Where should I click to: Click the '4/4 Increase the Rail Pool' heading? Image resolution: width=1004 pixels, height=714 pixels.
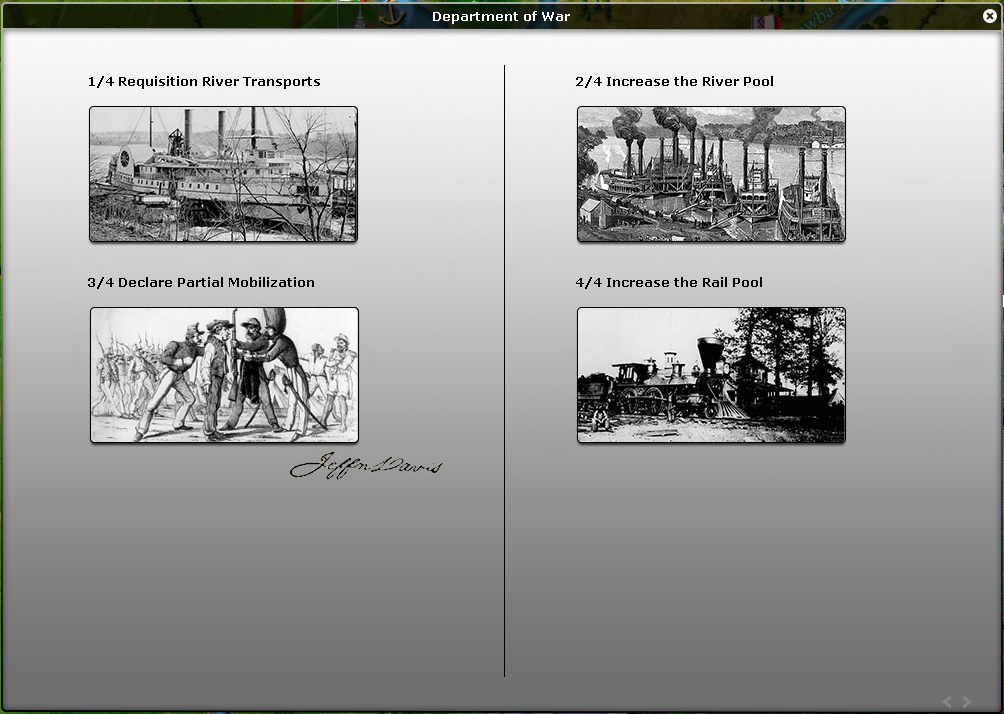(x=669, y=283)
